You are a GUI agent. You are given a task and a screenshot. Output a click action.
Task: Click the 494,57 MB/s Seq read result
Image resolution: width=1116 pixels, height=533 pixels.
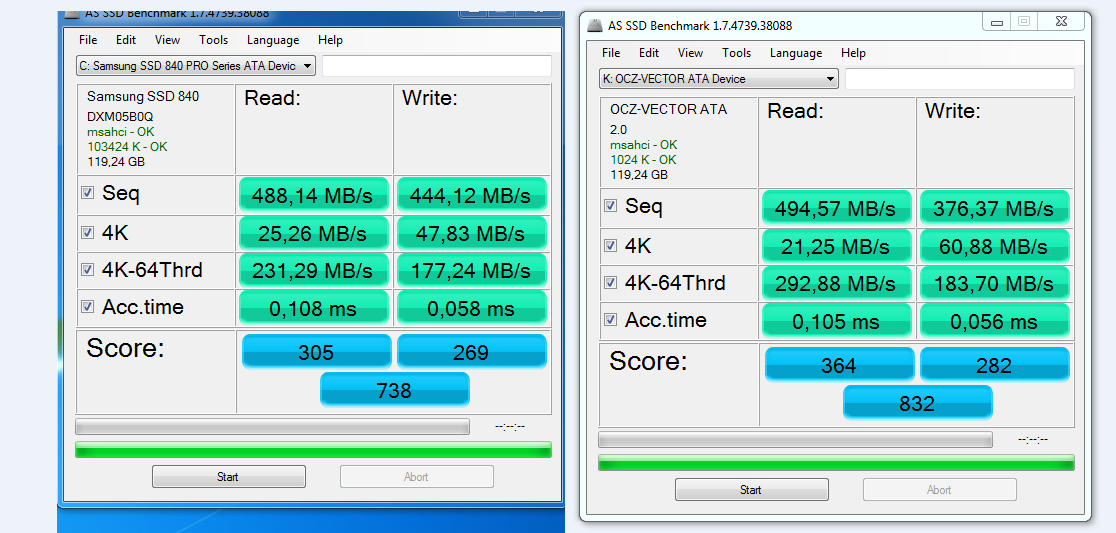[x=837, y=208]
